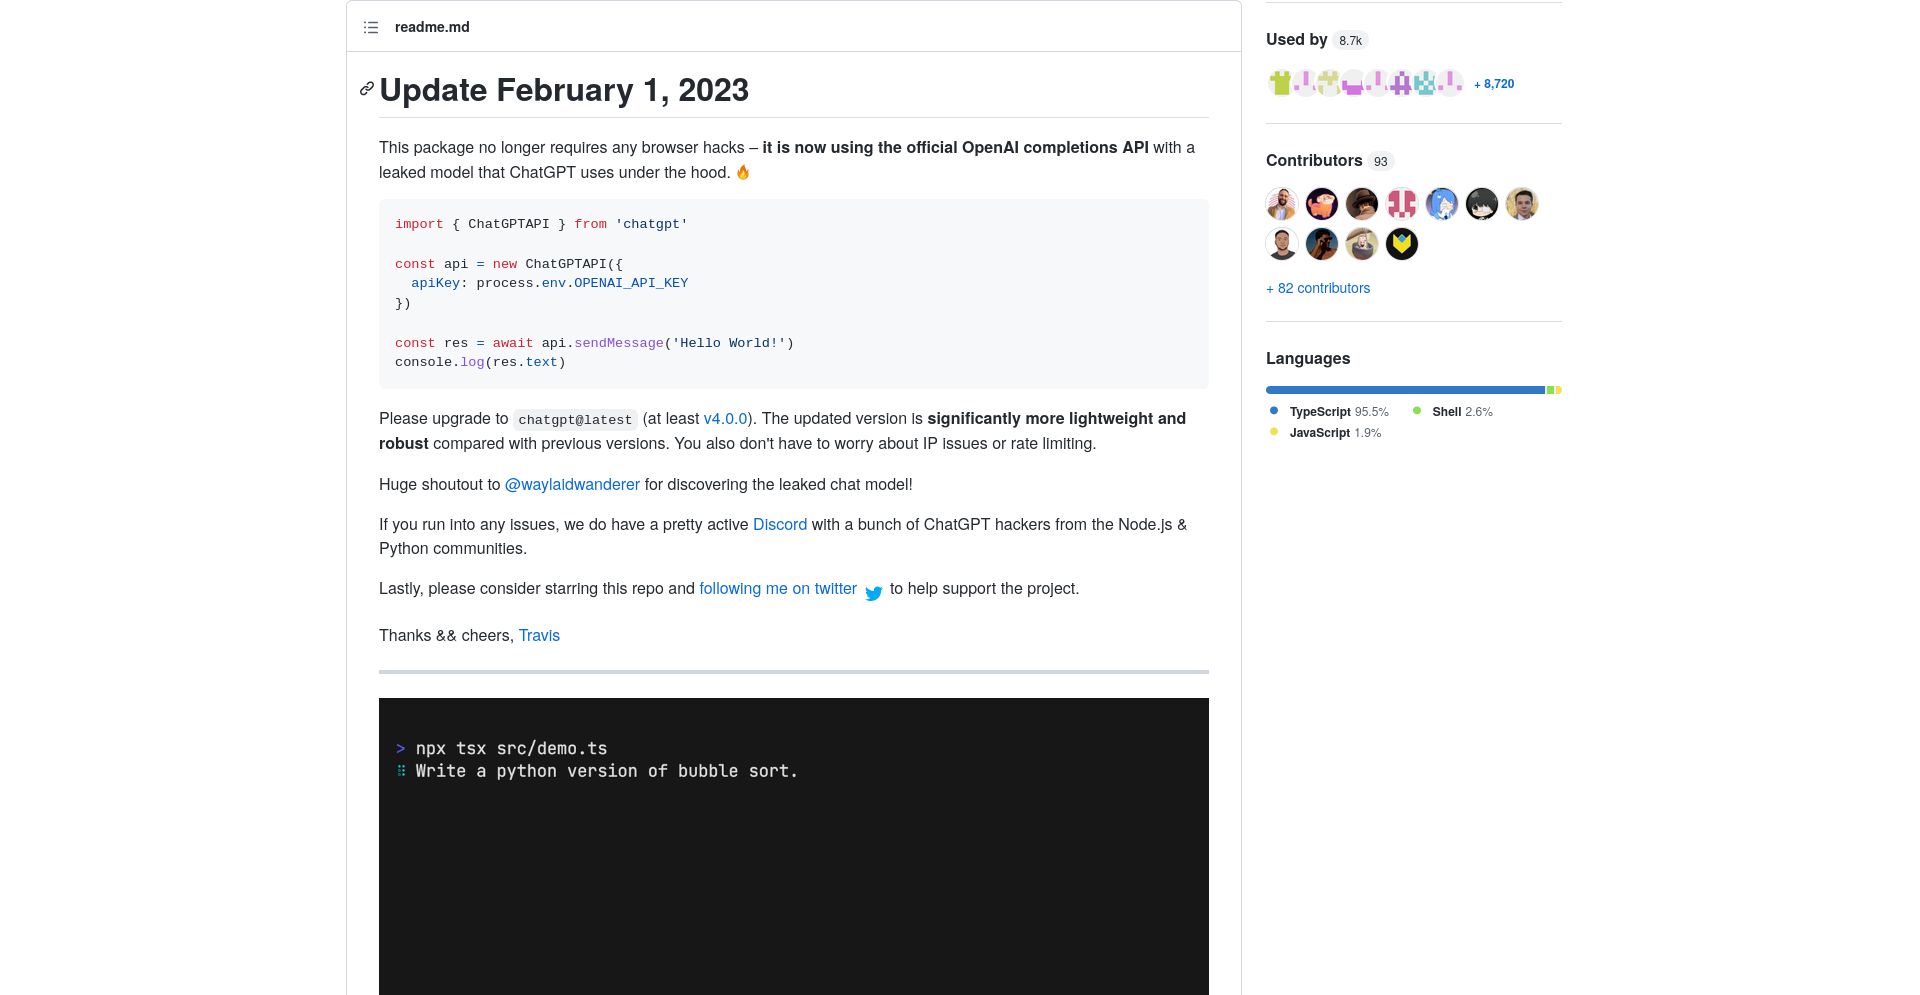
Task: Open the teal identicon in Used by
Action: tap(1425, 83)
